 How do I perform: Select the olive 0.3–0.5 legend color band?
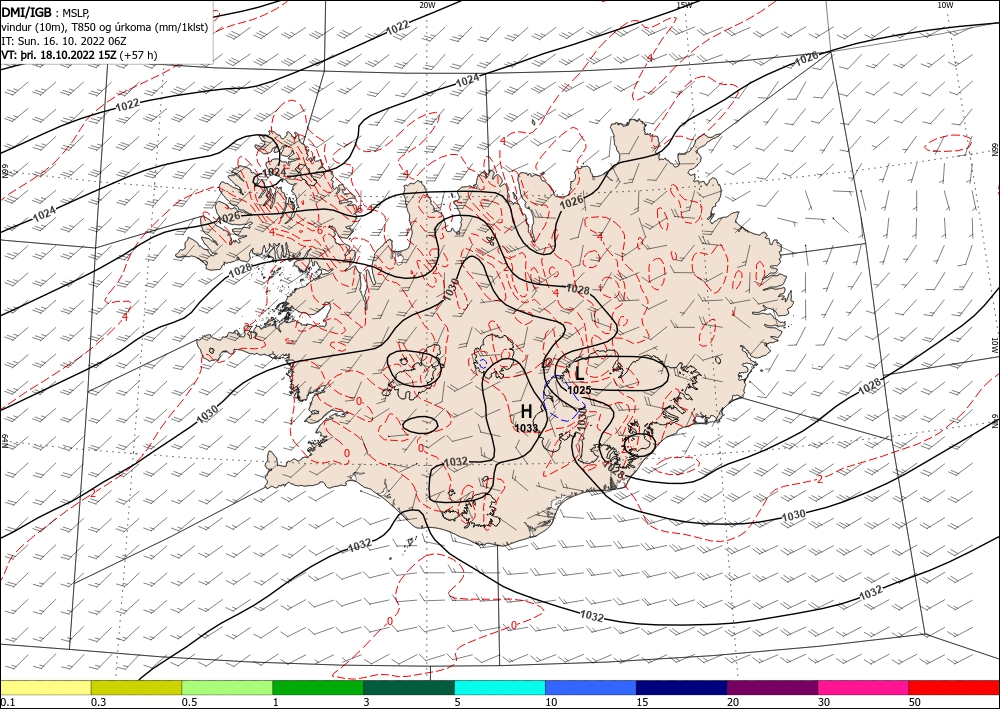pos(136,687)
